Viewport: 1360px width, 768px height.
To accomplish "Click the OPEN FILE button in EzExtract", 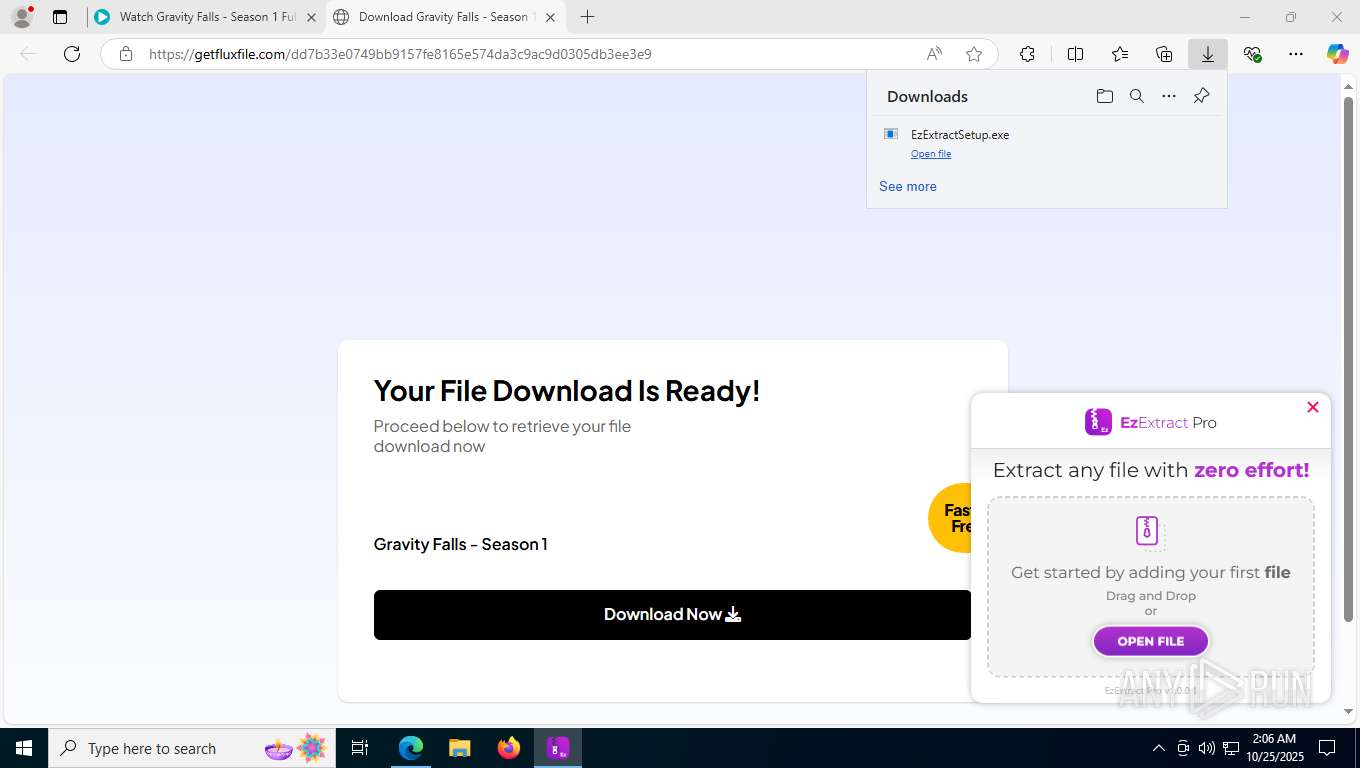I will 1151,641.
